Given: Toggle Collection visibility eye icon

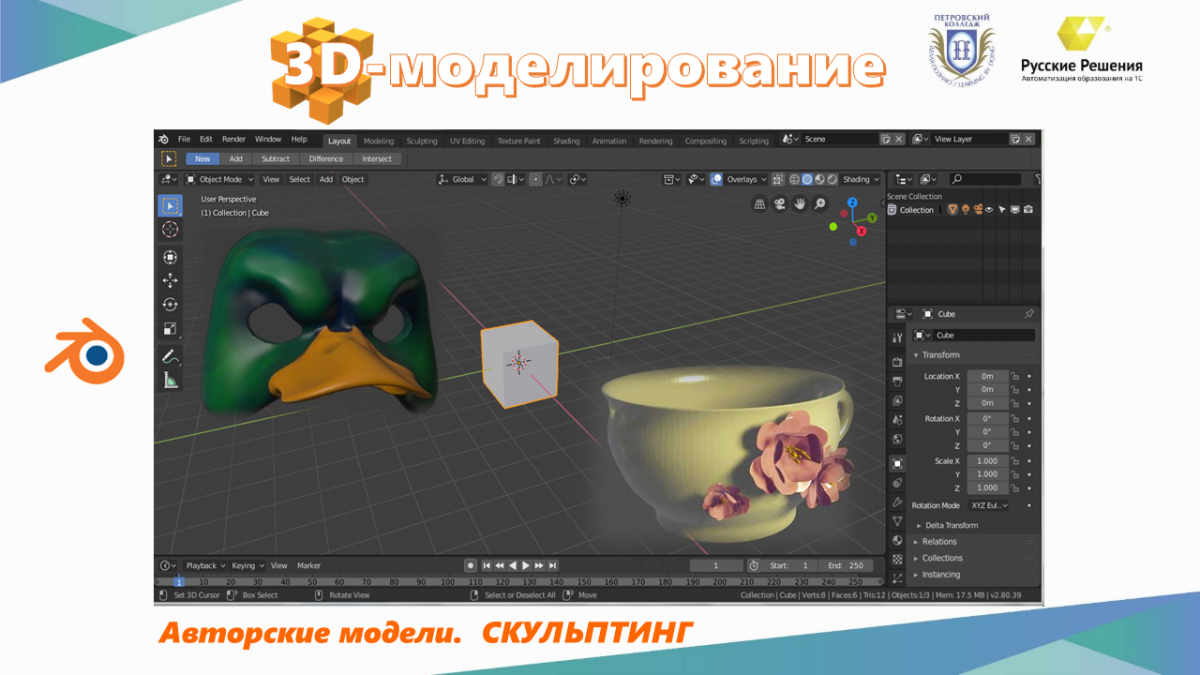Looking at the screenshot, I should click(989, 210).
